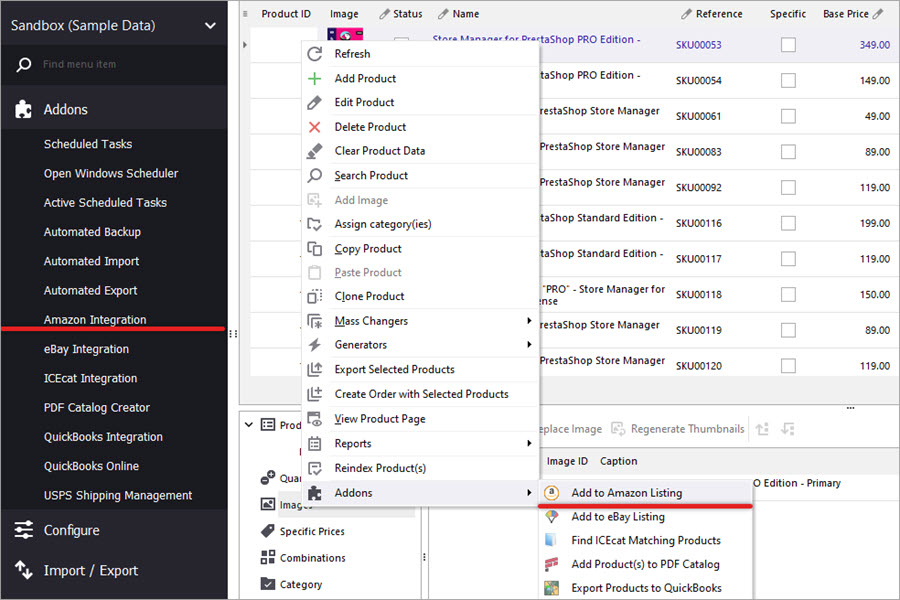Image resolution: width=900 pixels, height=600 pixels.
Task: Click the Amazon logo icon in the submenu
Action: (x=551, y=493)
